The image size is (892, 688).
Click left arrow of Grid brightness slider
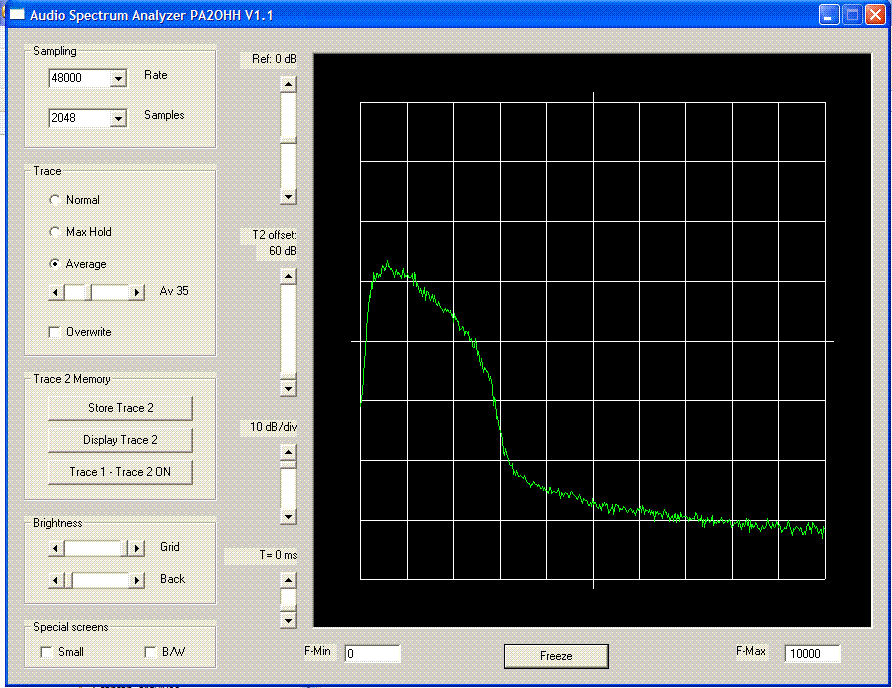click(55, 548)
